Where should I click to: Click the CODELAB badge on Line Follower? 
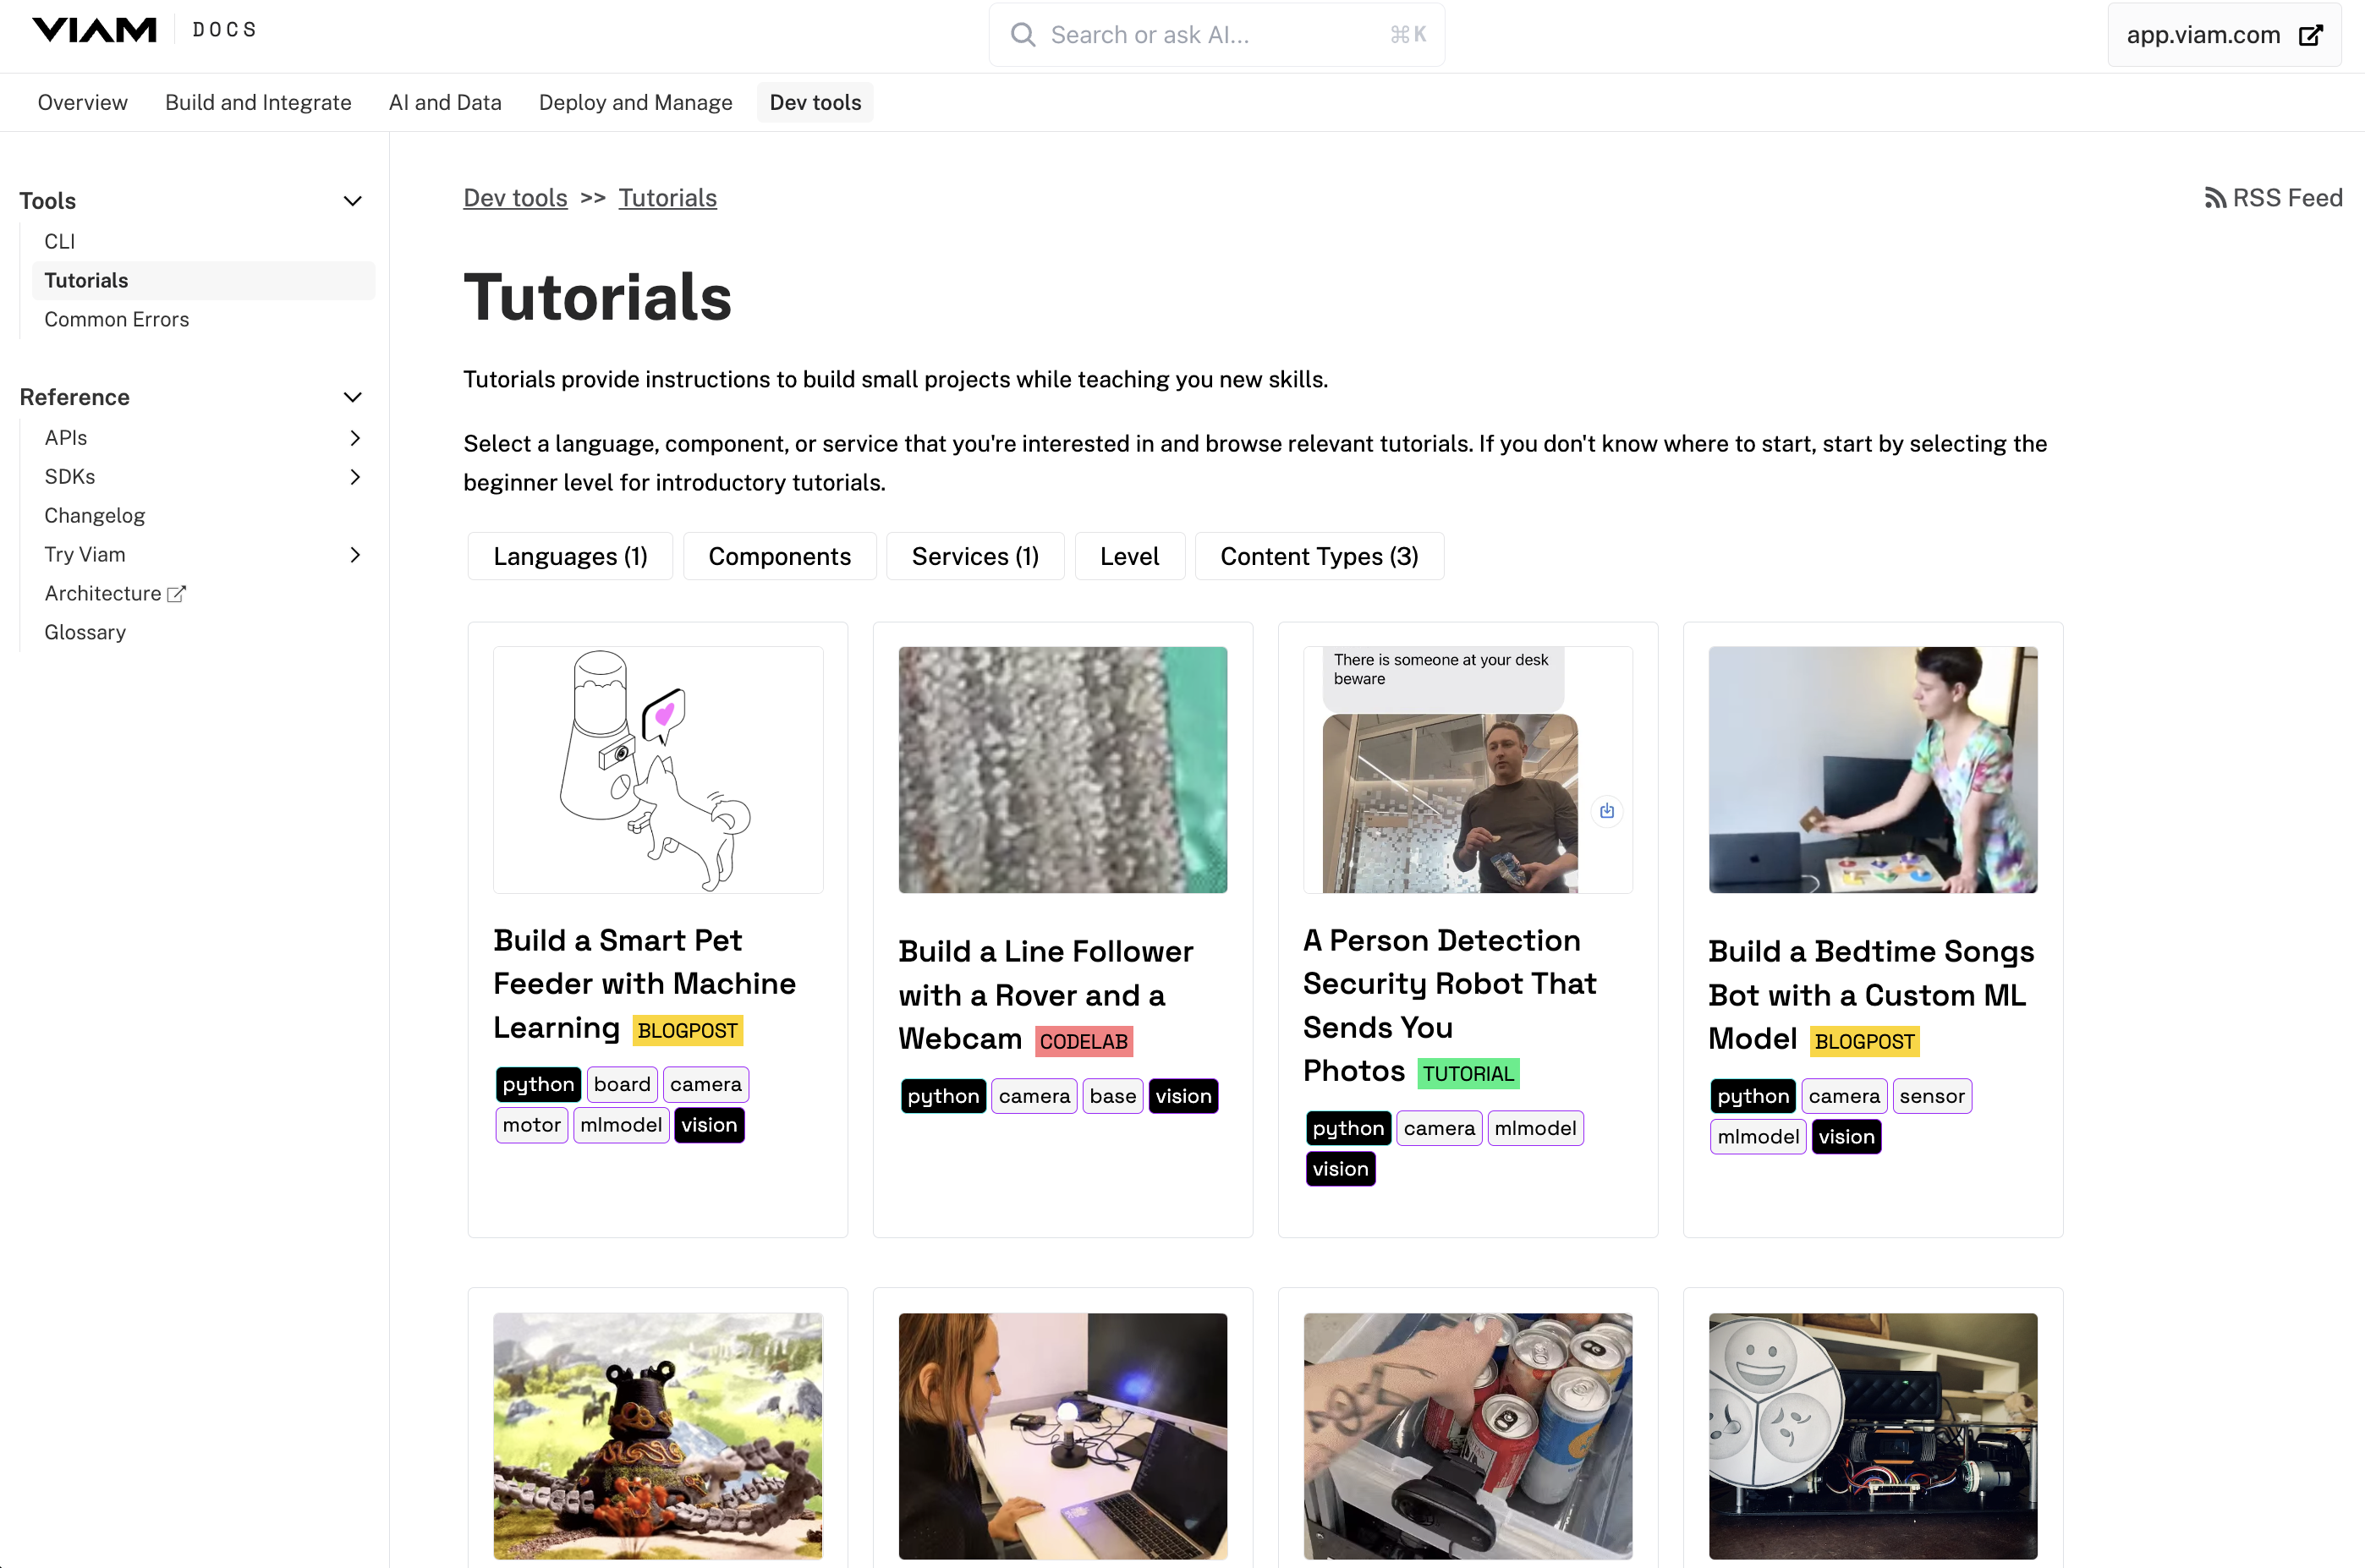click(x=1083, y=1041)
